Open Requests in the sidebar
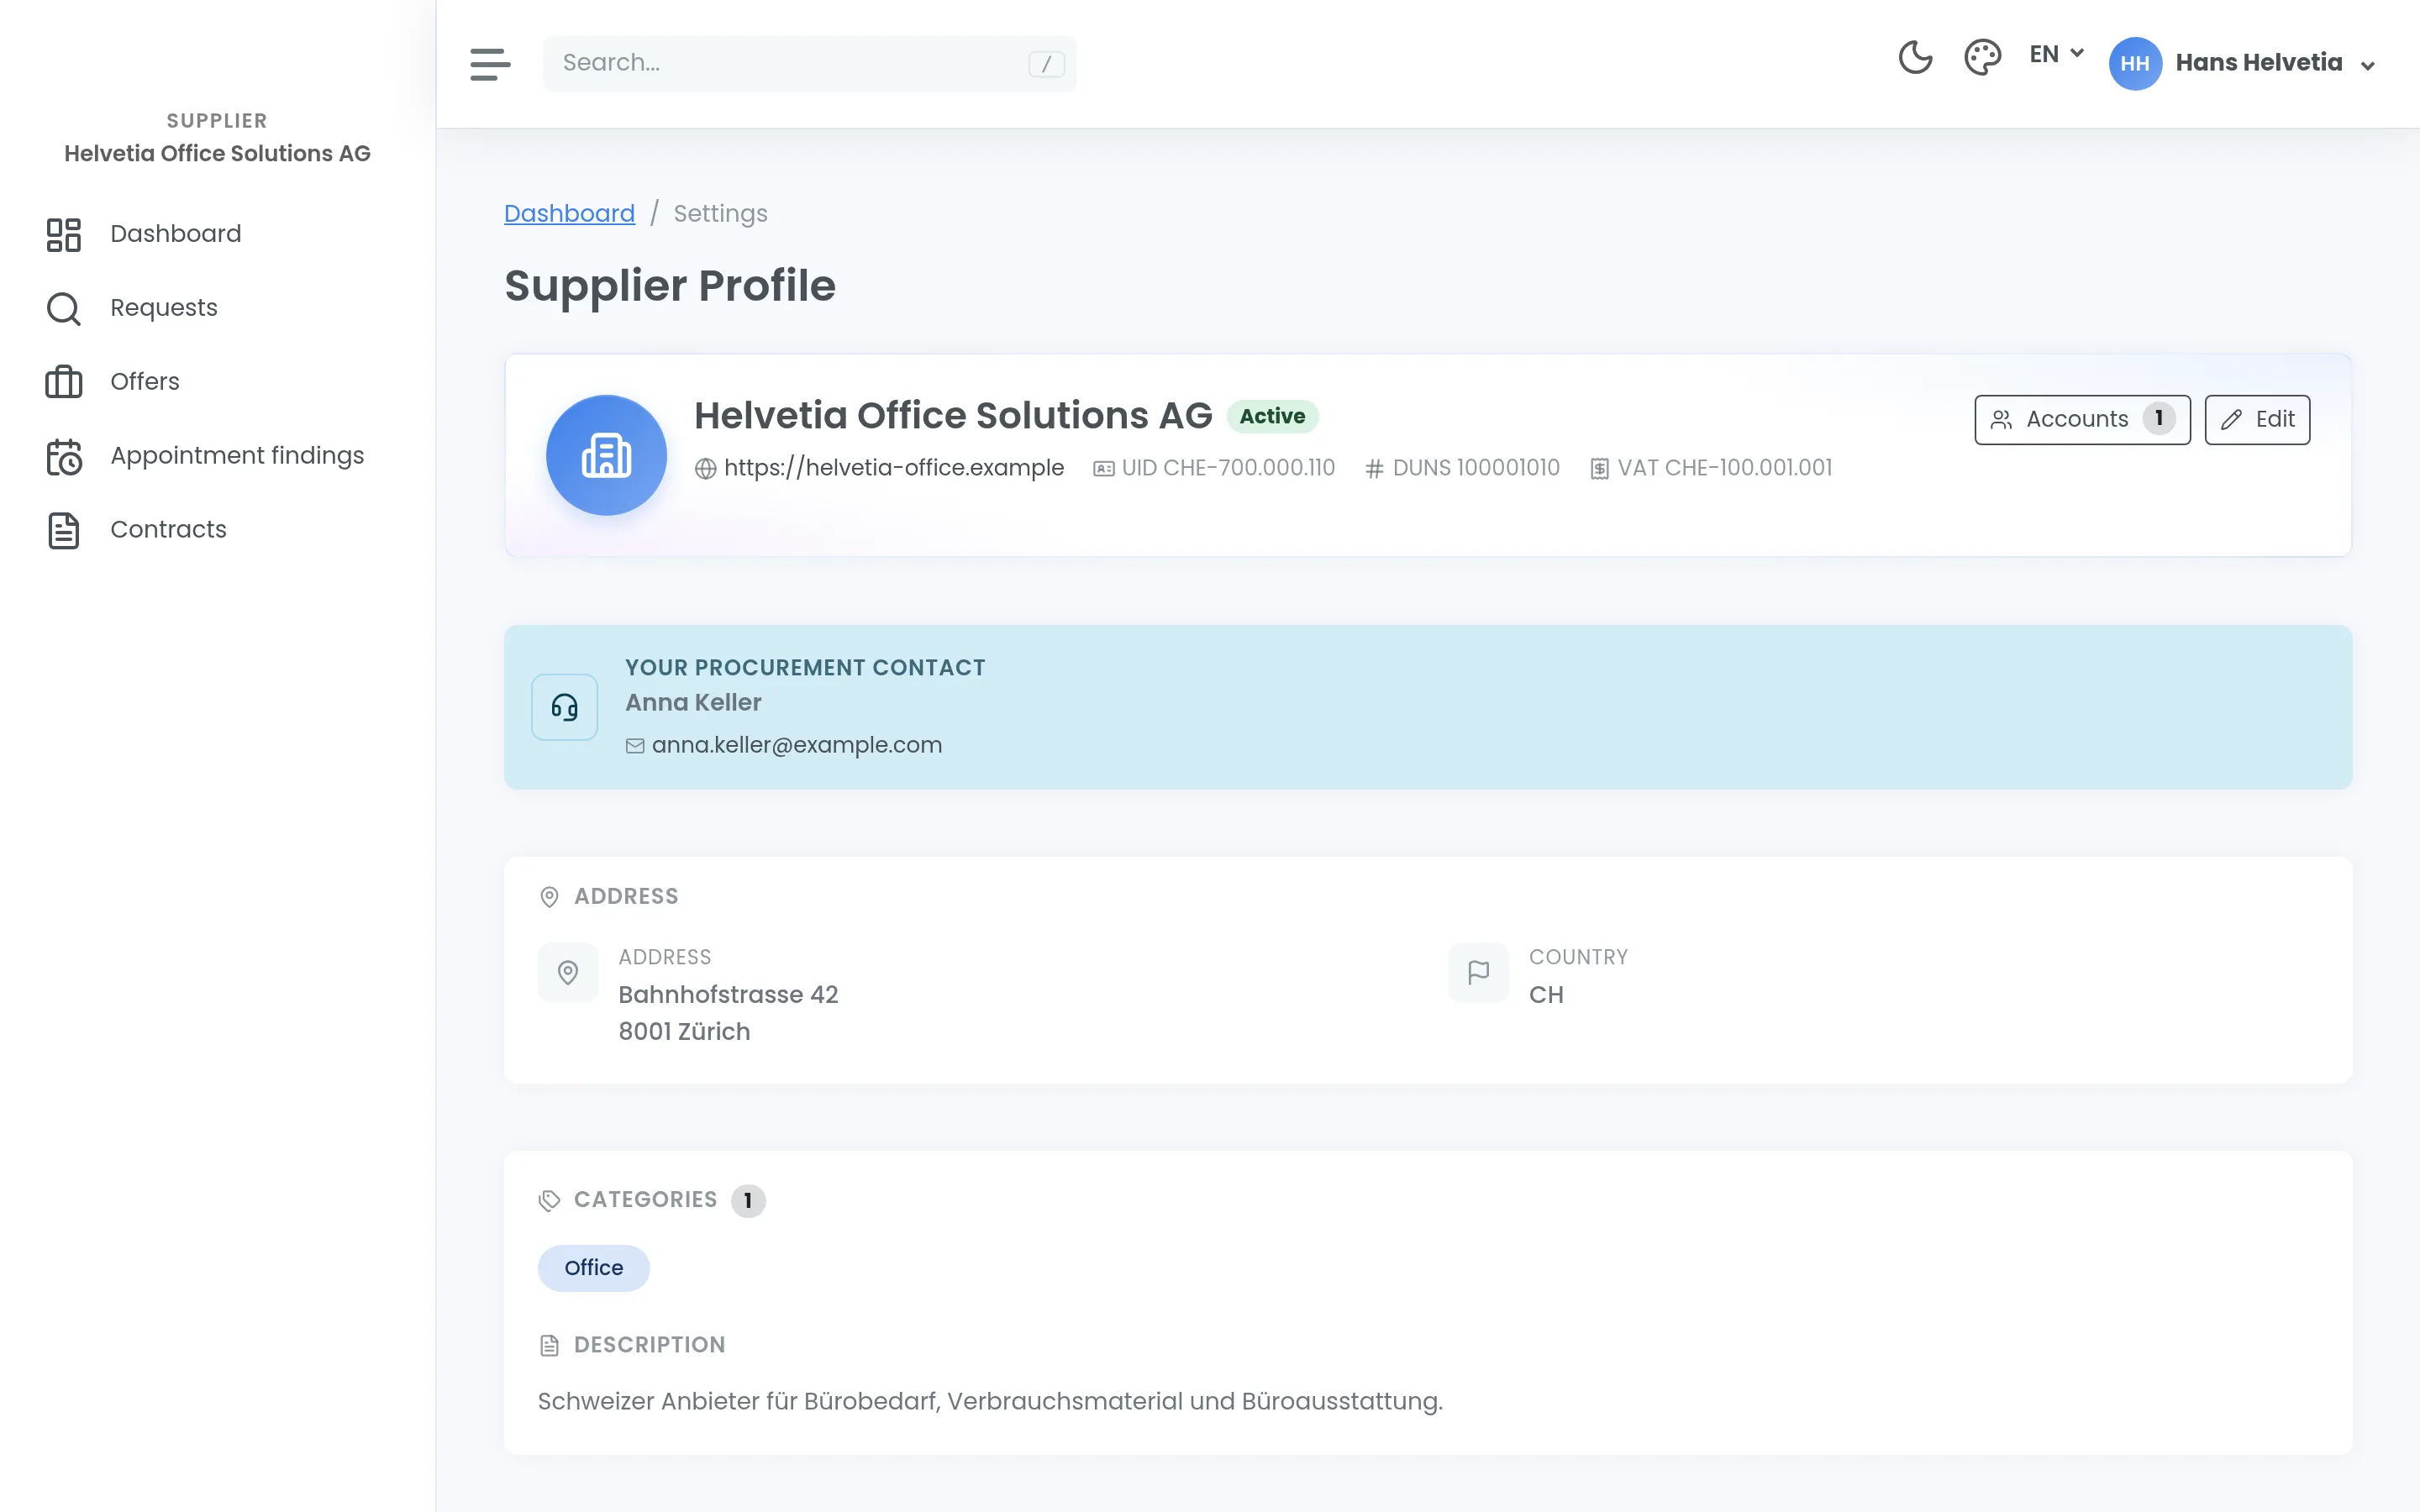This screenshot has width=2420, height=1512. click(x=163, y=308)
